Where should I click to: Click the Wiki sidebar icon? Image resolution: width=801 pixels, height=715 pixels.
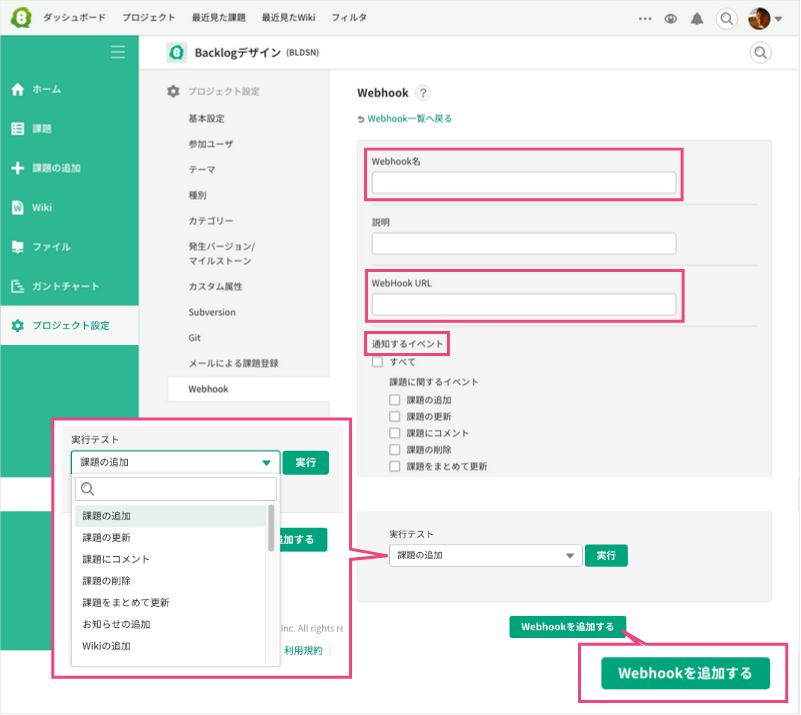click(x=15, y=207)
